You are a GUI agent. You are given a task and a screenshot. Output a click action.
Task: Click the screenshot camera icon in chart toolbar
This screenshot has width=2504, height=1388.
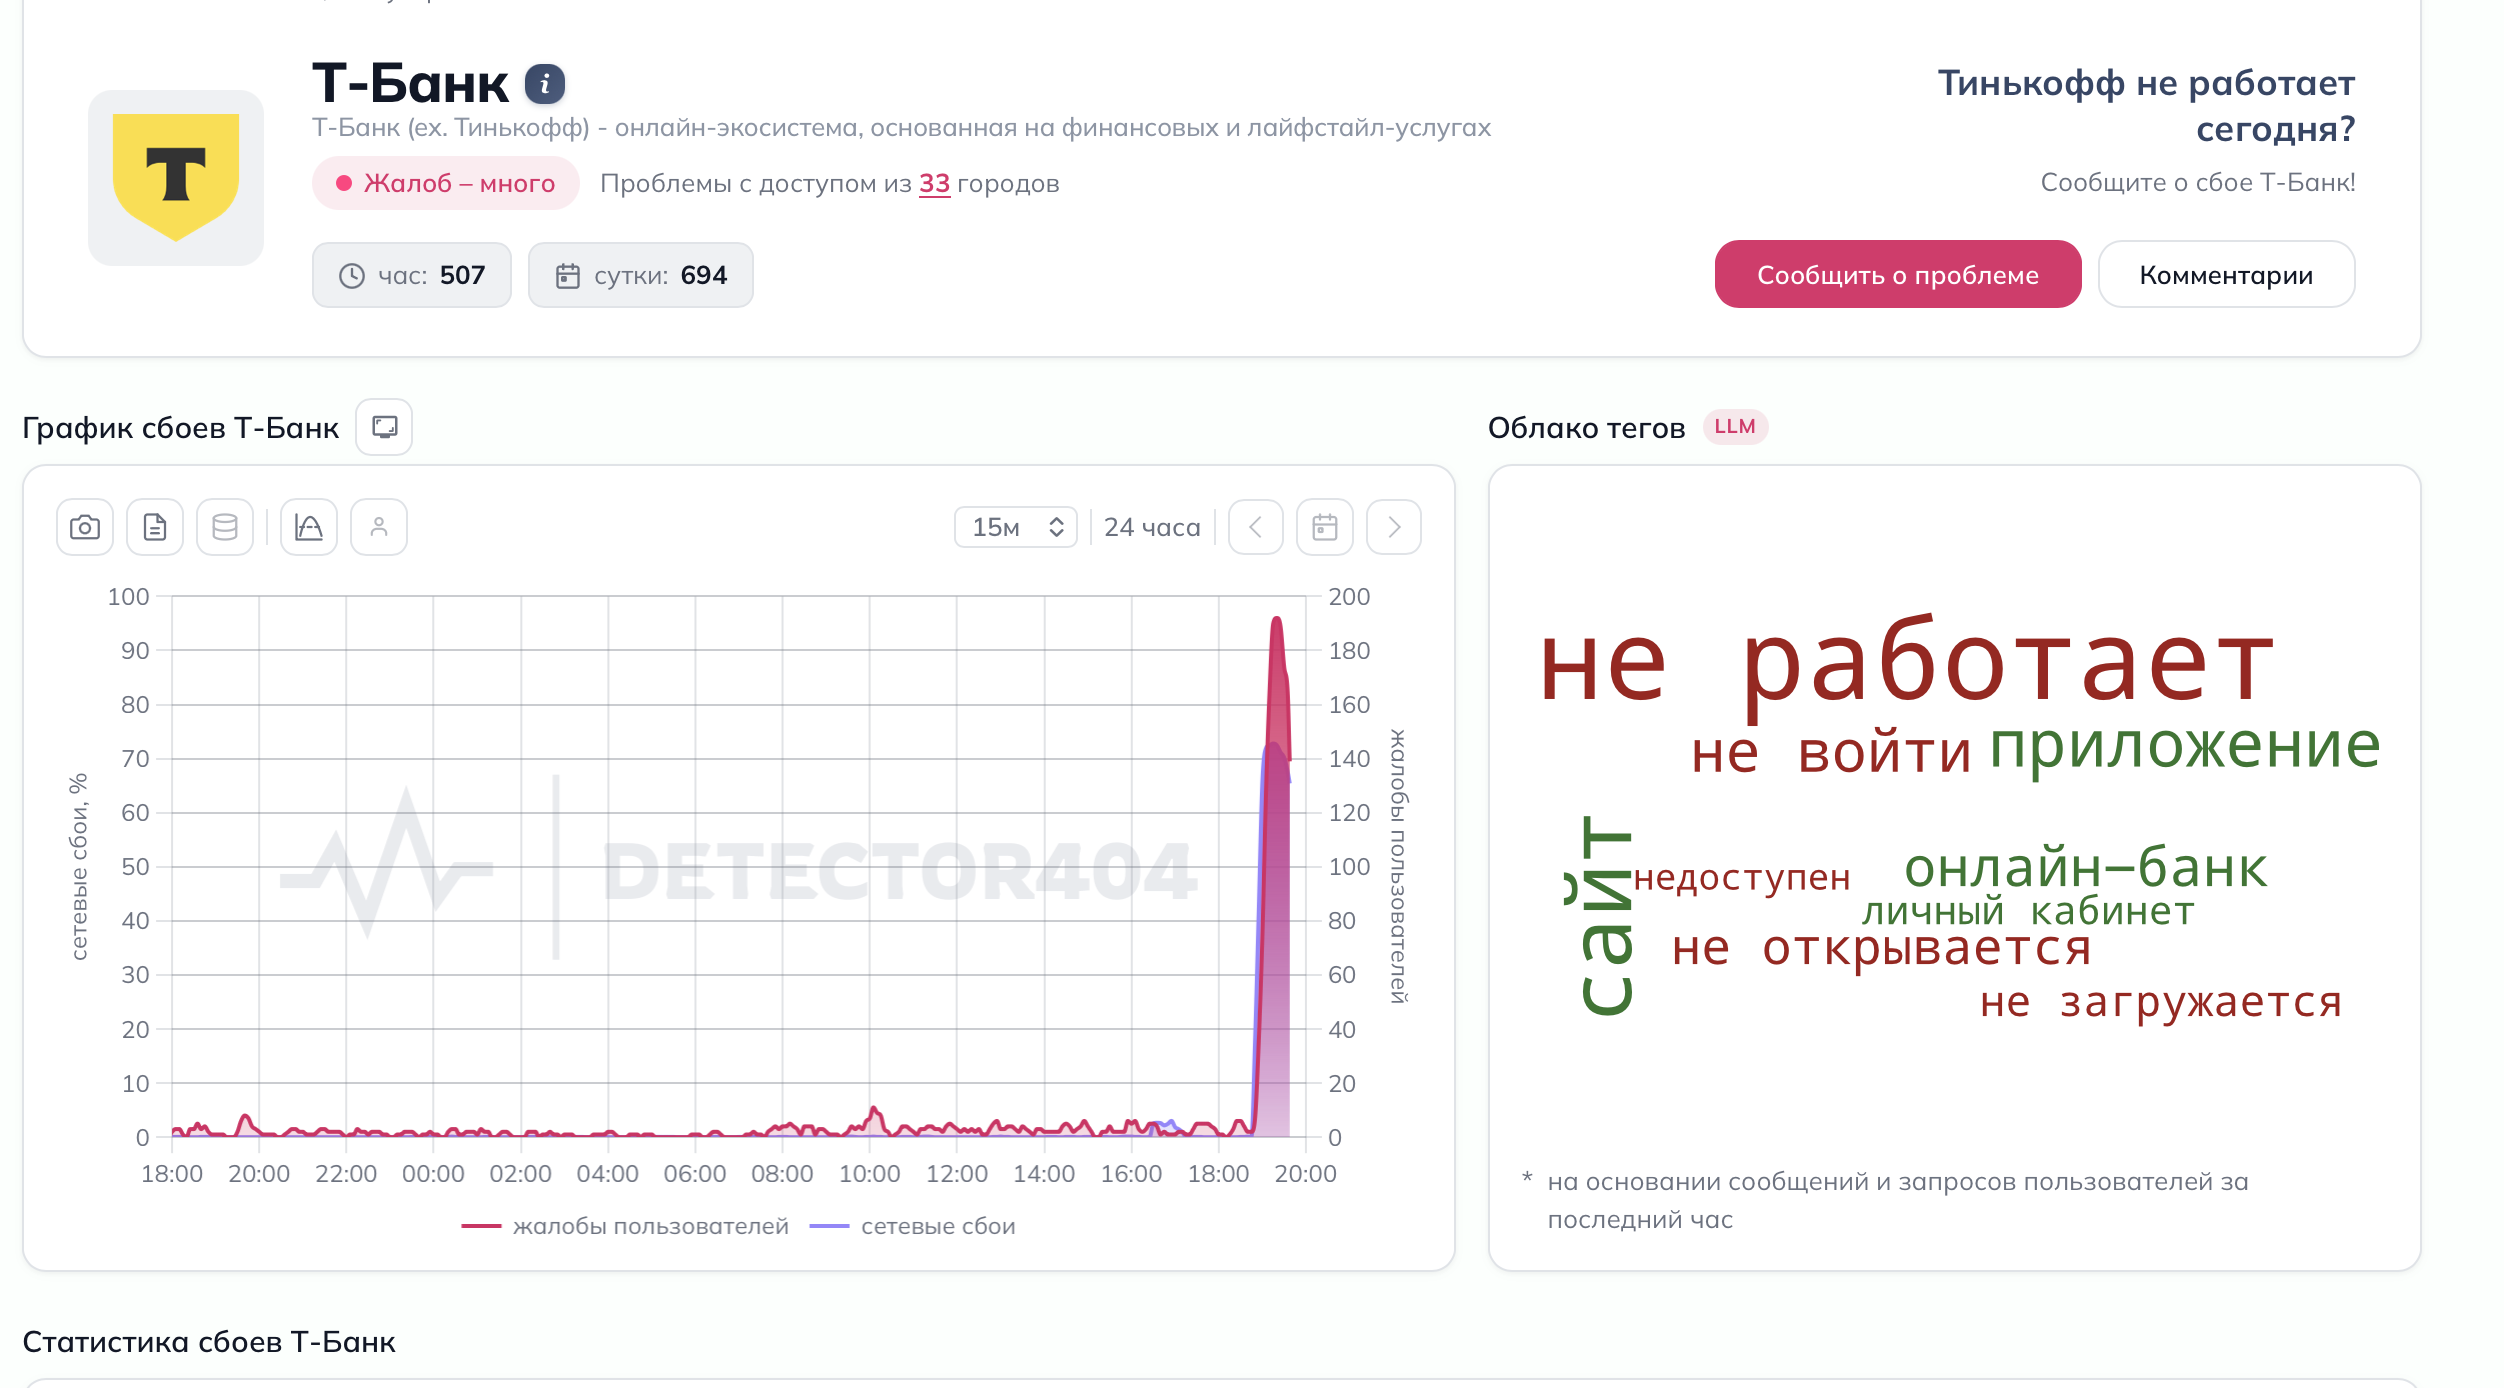(85, 527)
